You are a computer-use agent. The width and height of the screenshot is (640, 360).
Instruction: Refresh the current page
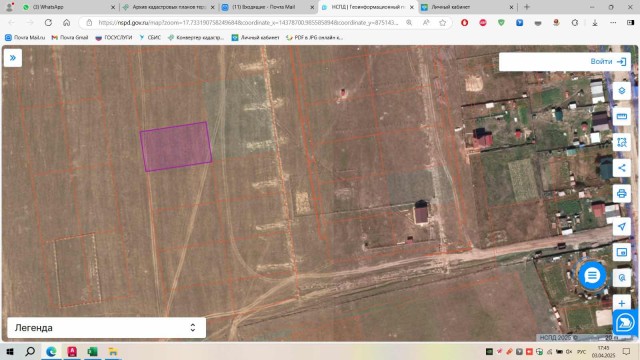pos(48,23)
